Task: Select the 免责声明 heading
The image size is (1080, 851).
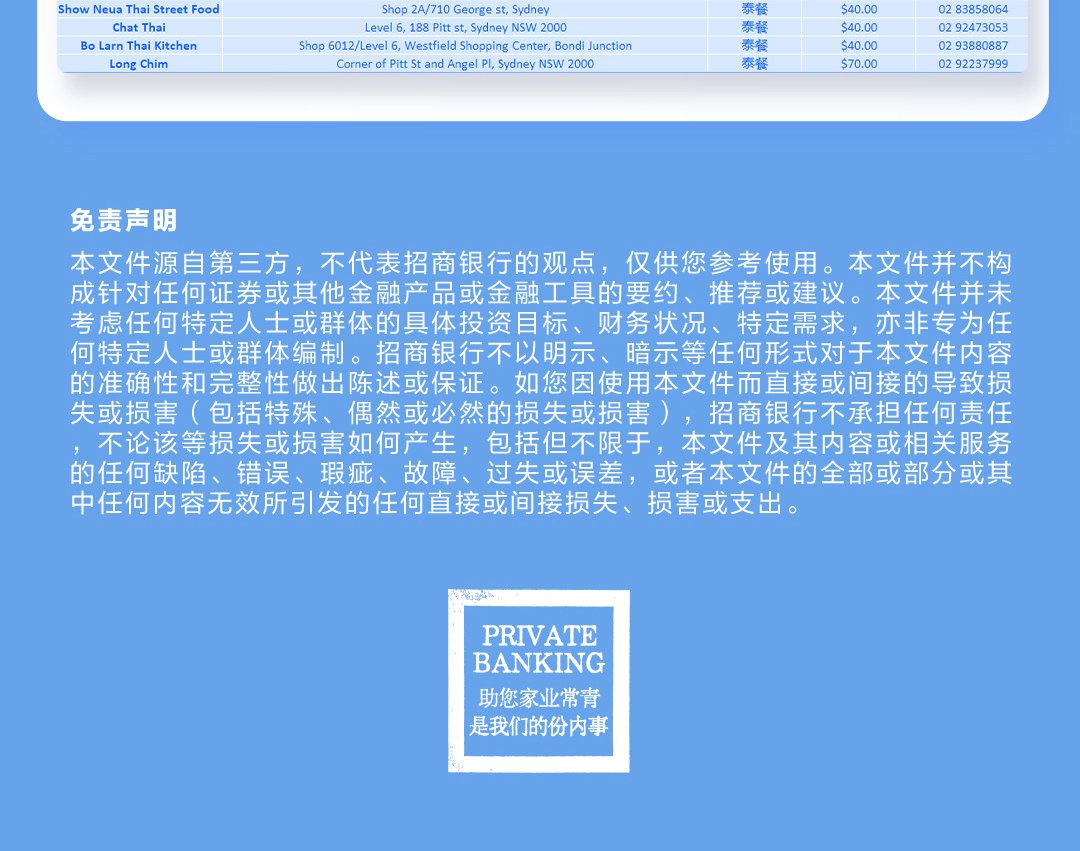Action: point(123,220)
